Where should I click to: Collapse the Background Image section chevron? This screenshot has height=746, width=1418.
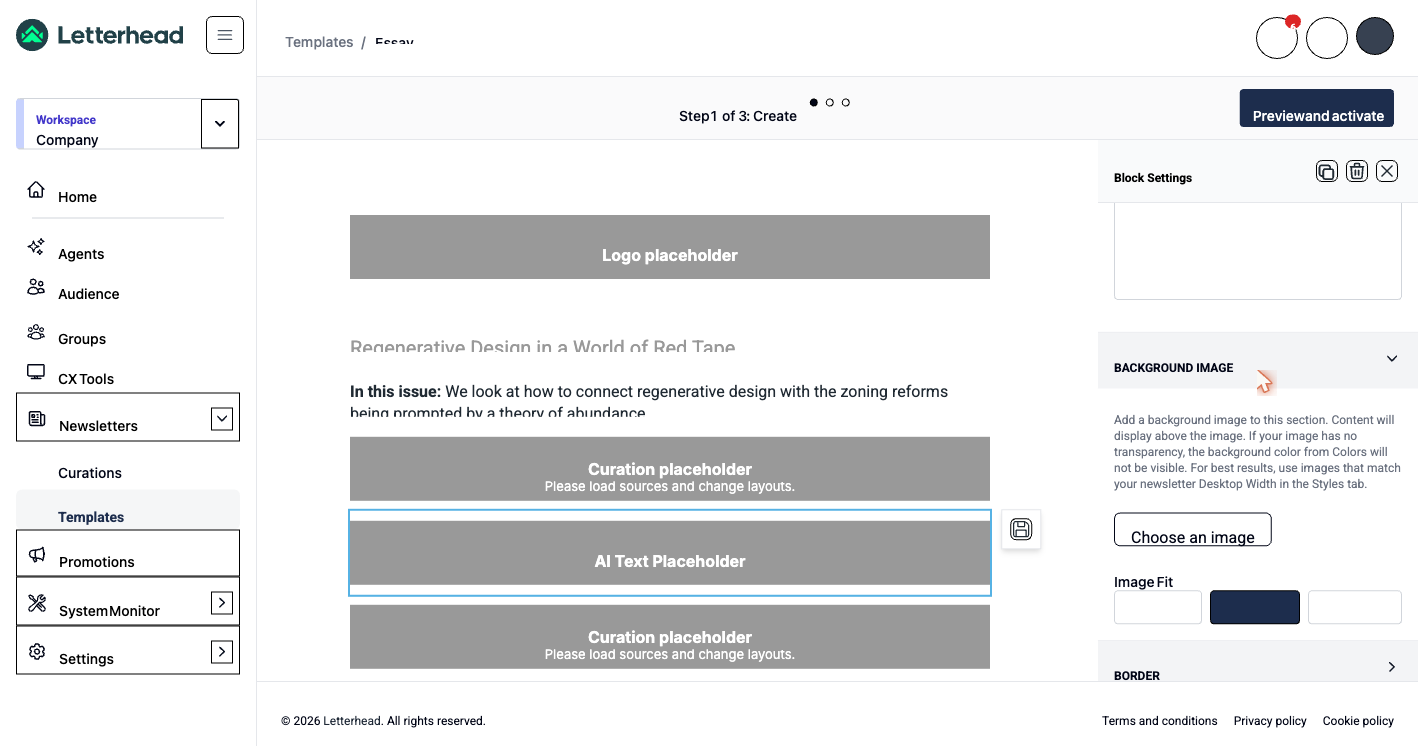click(x=1392, y=359)
